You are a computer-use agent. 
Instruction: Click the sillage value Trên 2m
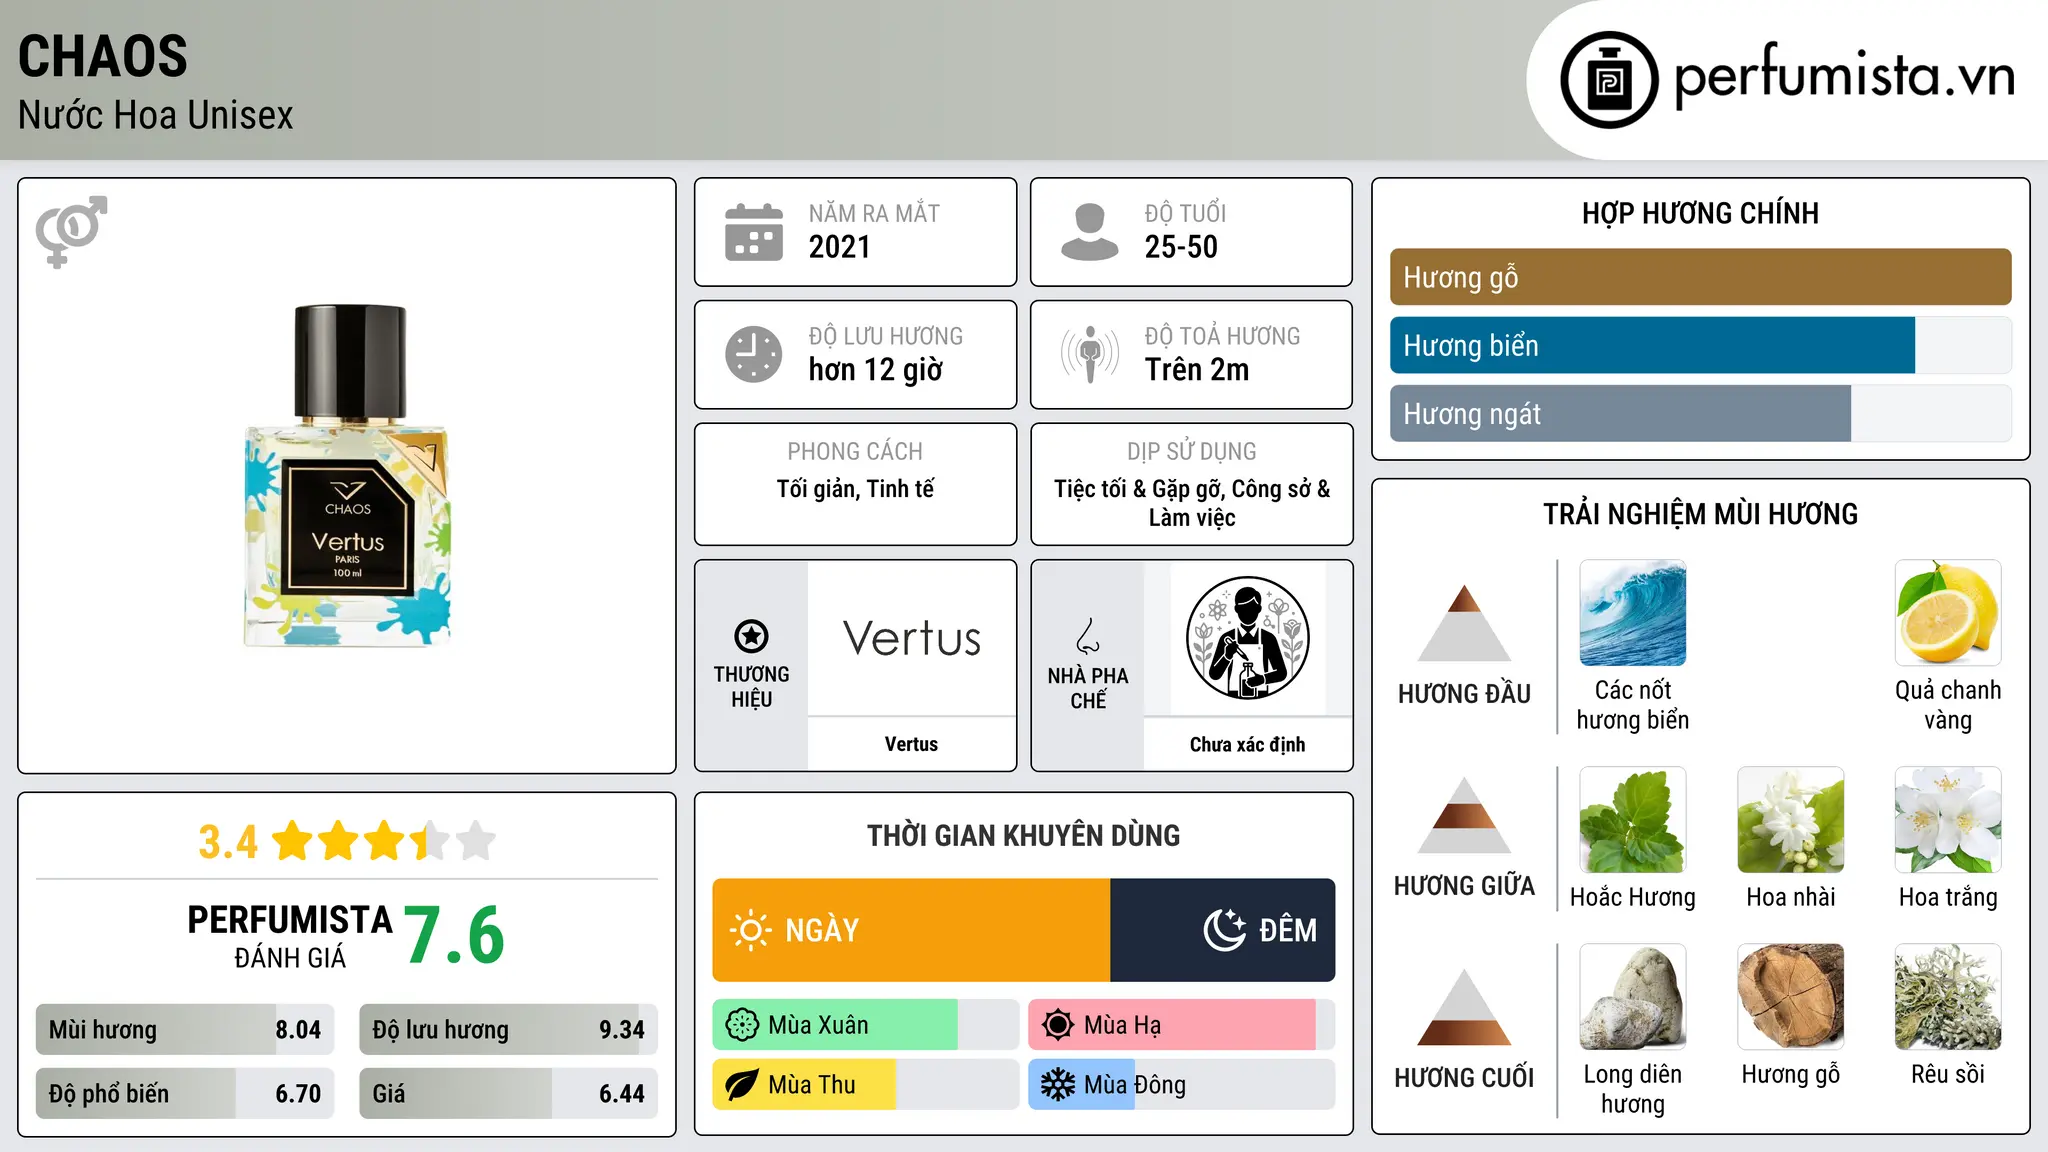tap(1197, 370)
